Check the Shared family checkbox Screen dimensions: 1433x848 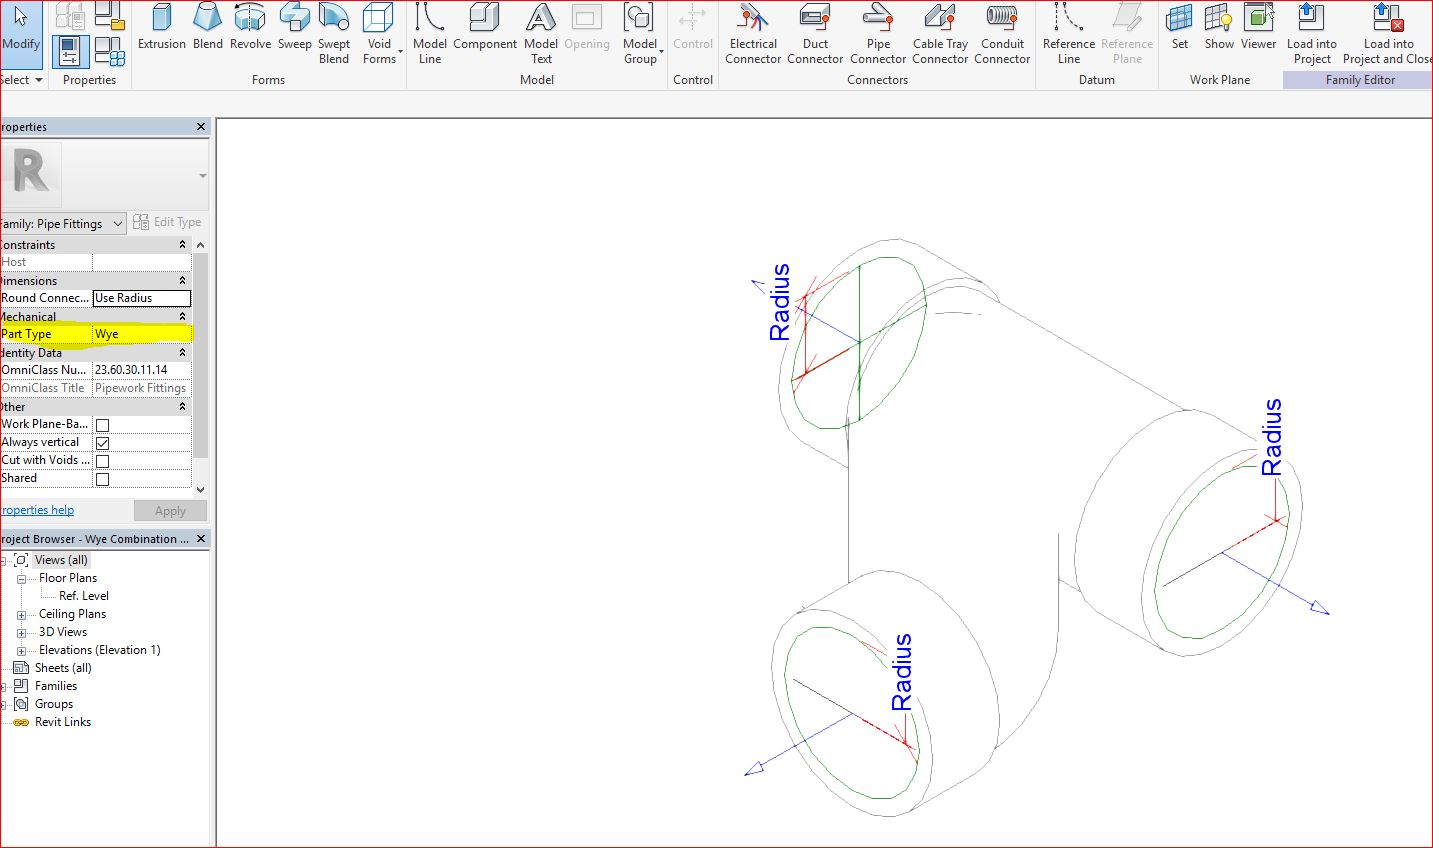coord(101,478)
